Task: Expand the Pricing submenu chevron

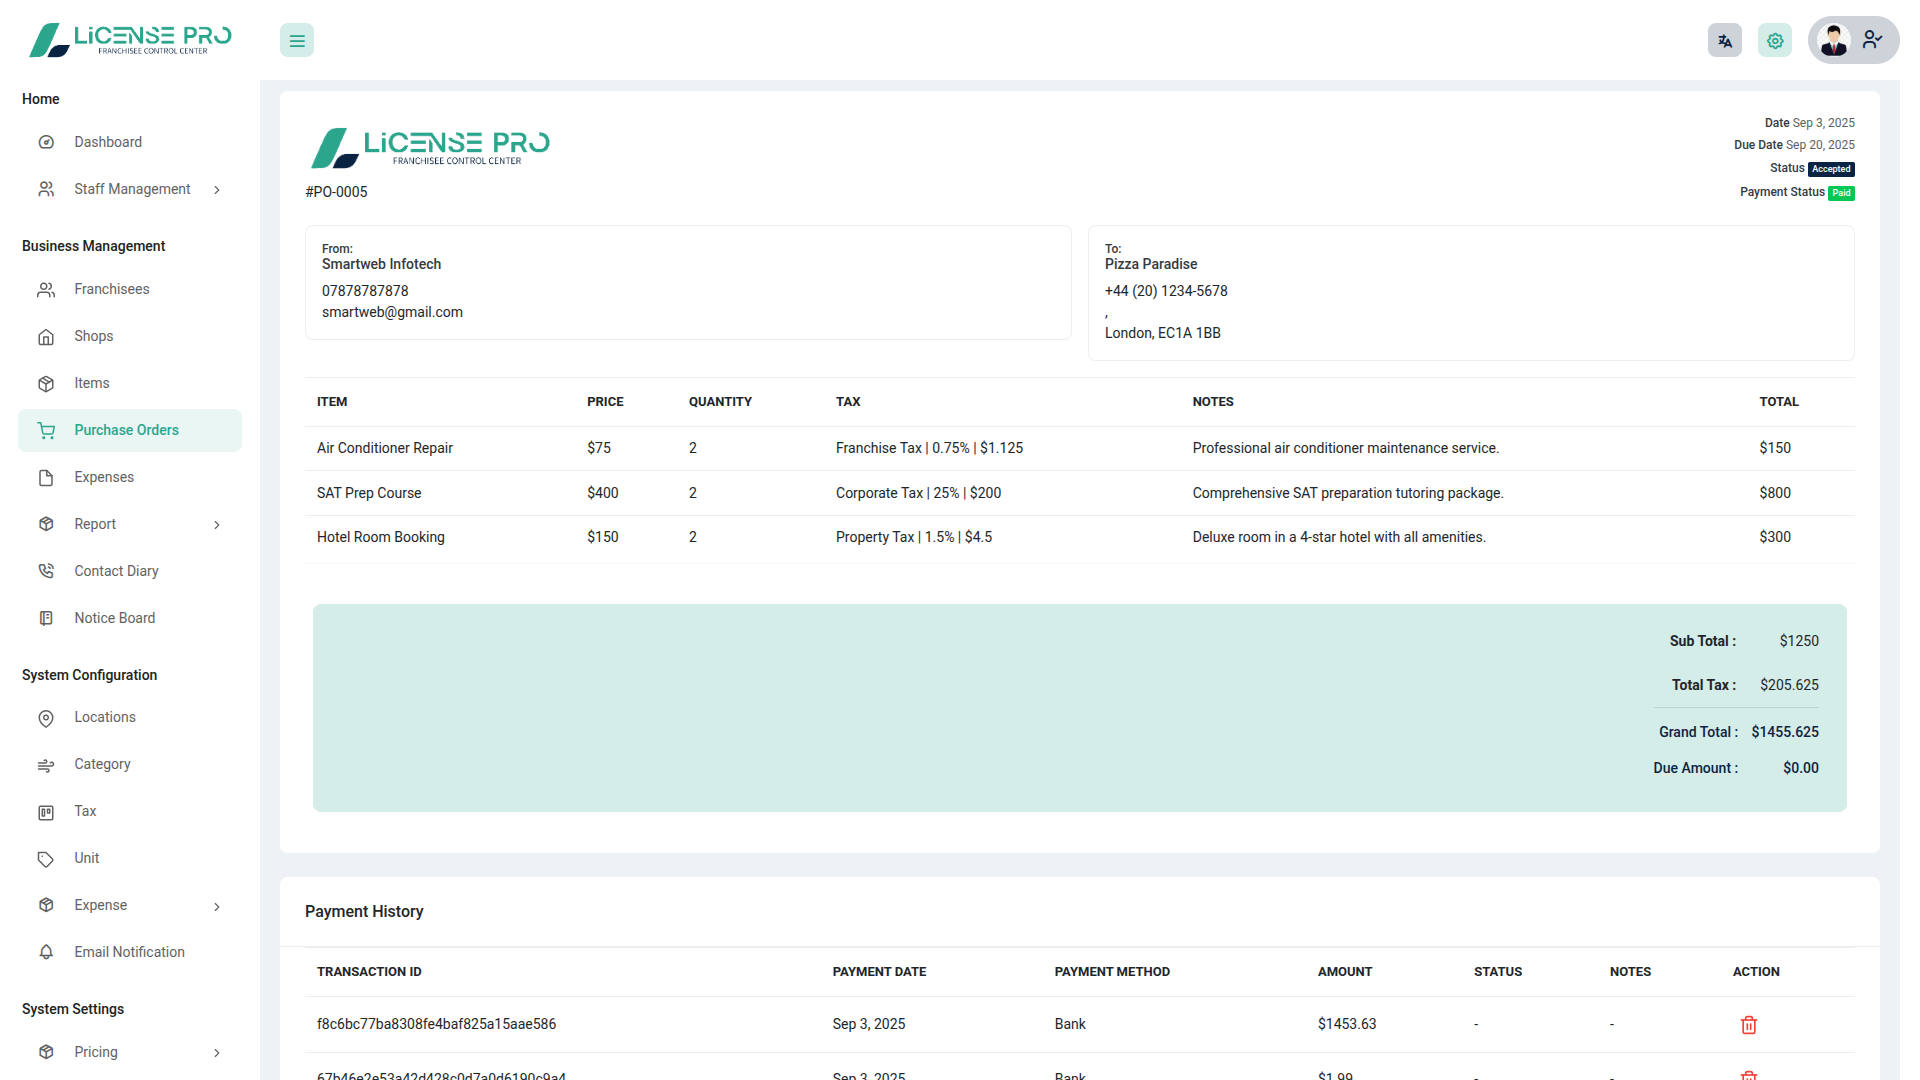Action: (x=217, y=1053)
